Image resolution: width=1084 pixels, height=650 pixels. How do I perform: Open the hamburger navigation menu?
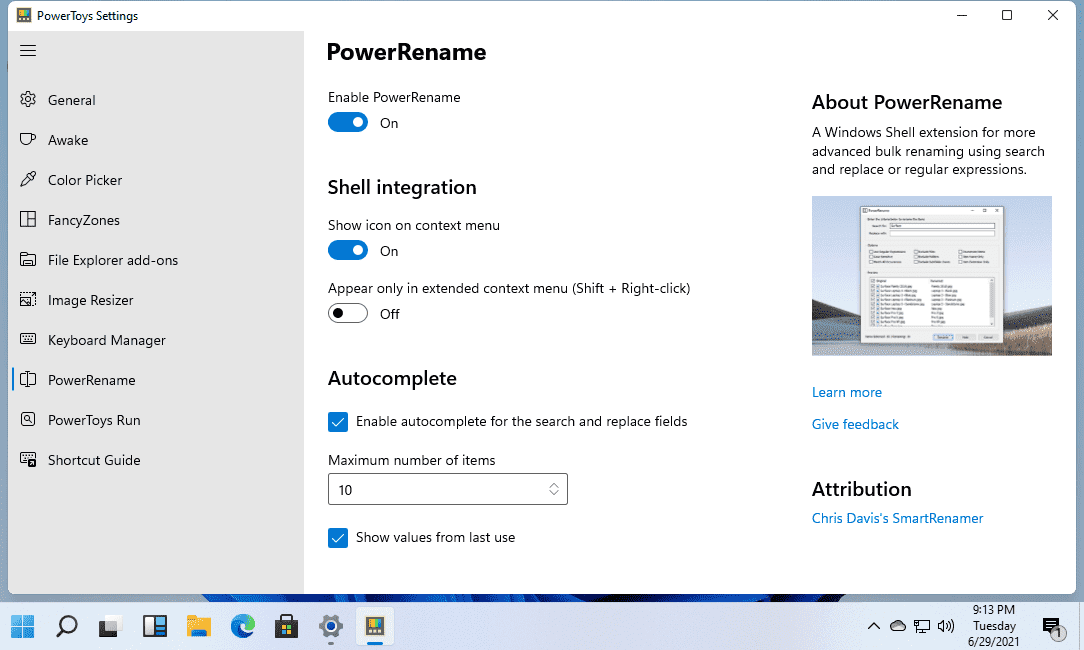pos(28,50)
